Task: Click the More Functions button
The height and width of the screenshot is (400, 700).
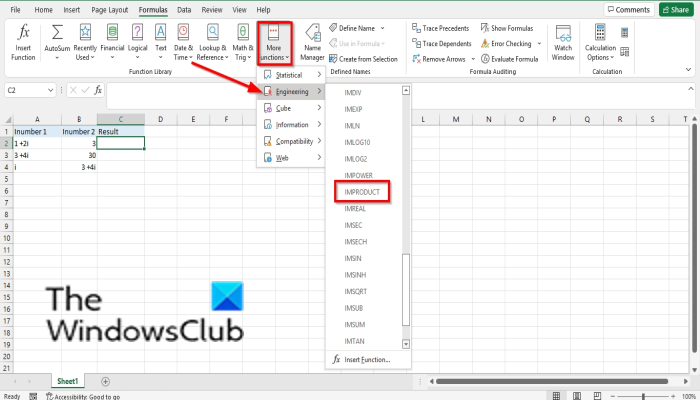Action: (x=274, y=43)
